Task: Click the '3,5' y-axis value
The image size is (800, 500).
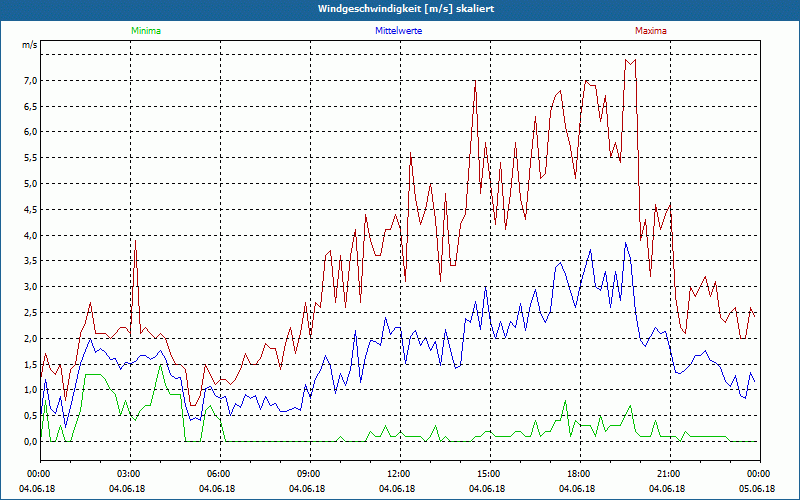Action: coord(30,261)
